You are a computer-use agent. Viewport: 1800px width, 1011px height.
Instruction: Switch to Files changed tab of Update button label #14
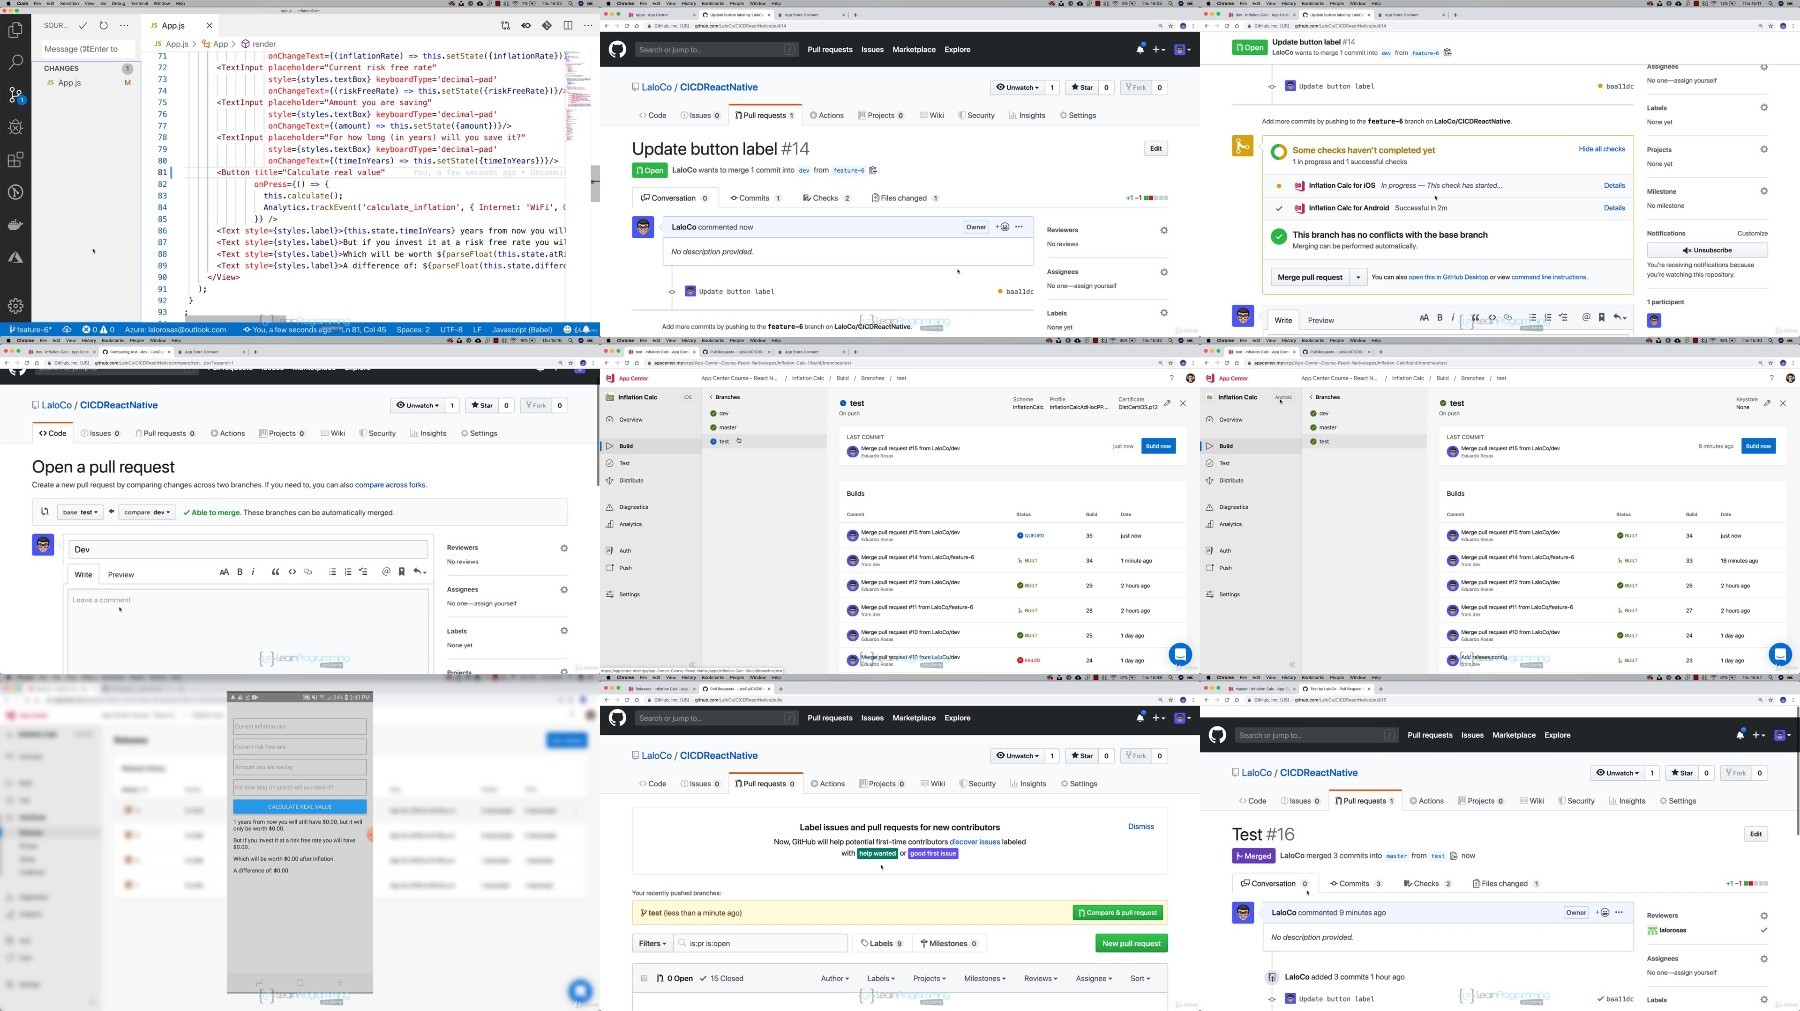[x=905, y=198]
